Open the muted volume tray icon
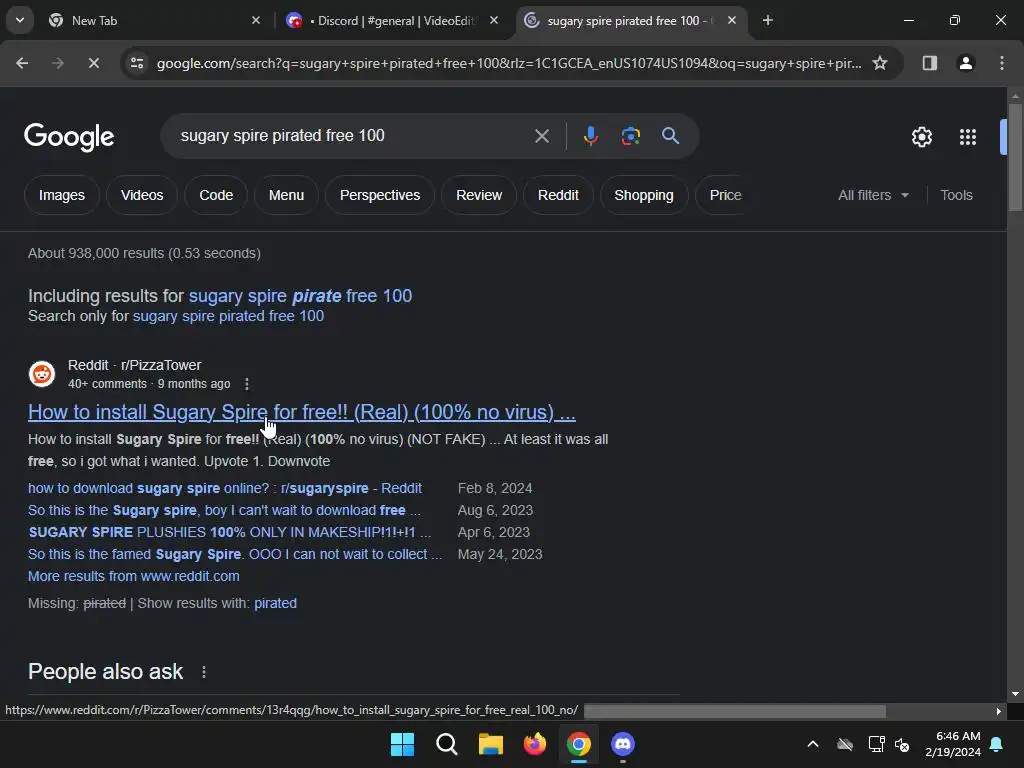Image resolution: width=1024 pixels, height=768 pixels. [x=902, y=744]
